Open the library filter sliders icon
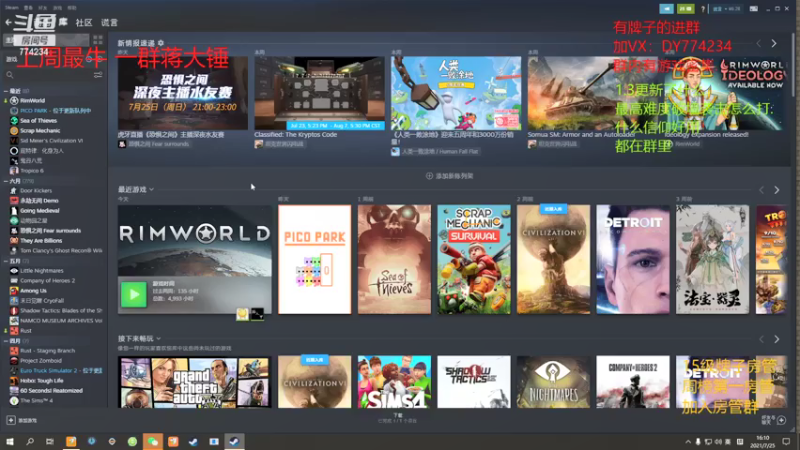The width and height of the screenshot is (800, 450). [98, 75]
